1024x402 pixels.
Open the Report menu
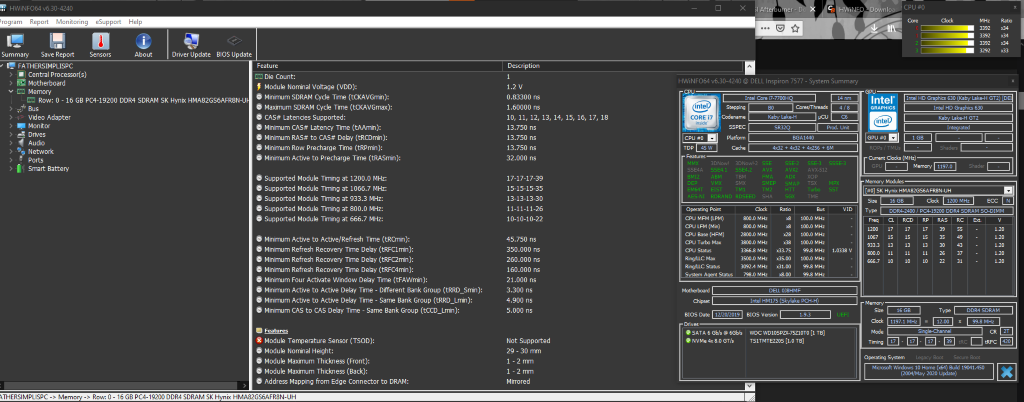(39, 22)
